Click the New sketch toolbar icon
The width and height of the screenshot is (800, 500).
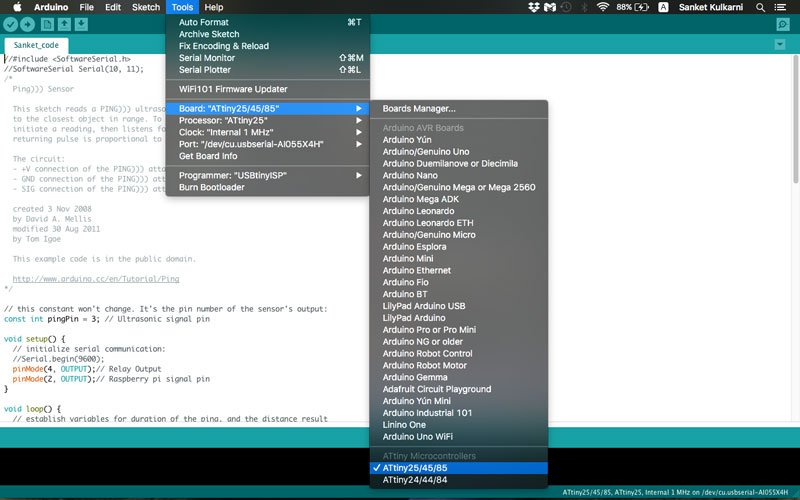click(x=47, y=24)
